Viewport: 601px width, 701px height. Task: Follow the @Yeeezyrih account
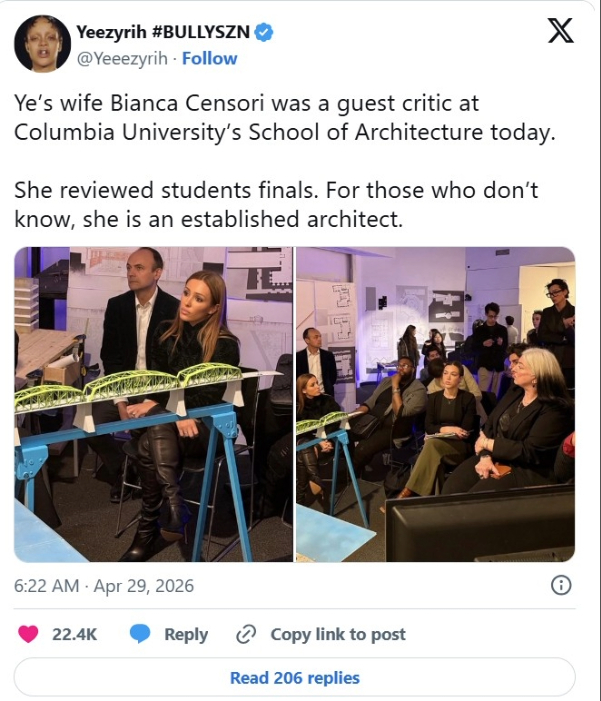click(209, 57)
